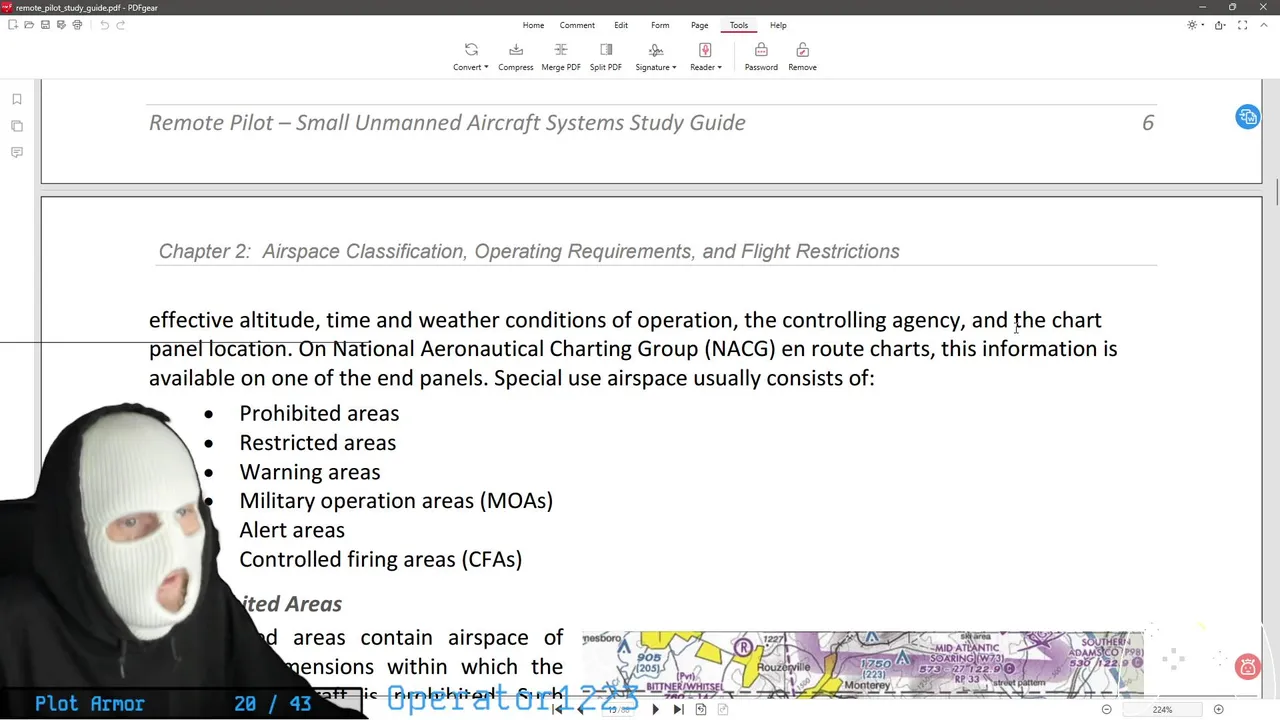This screenshot has height=720, width=1280.
Task: Collapse the ribbon with the chevron
Action: [x=1264, y=25]
